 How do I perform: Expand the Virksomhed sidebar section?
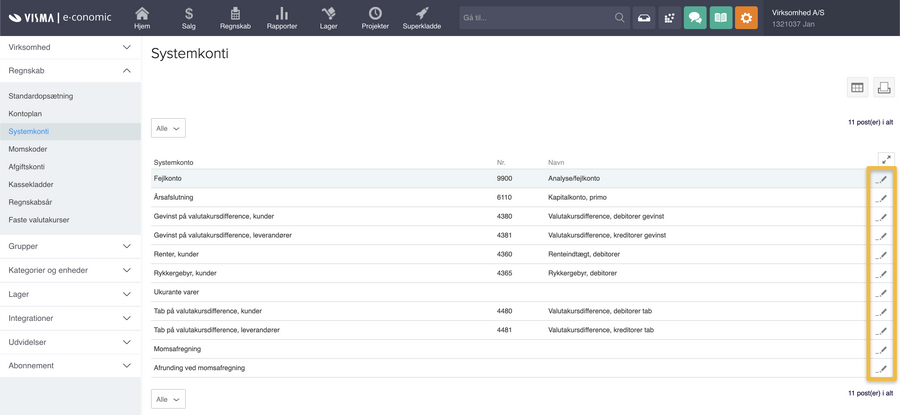pos(126,47)
